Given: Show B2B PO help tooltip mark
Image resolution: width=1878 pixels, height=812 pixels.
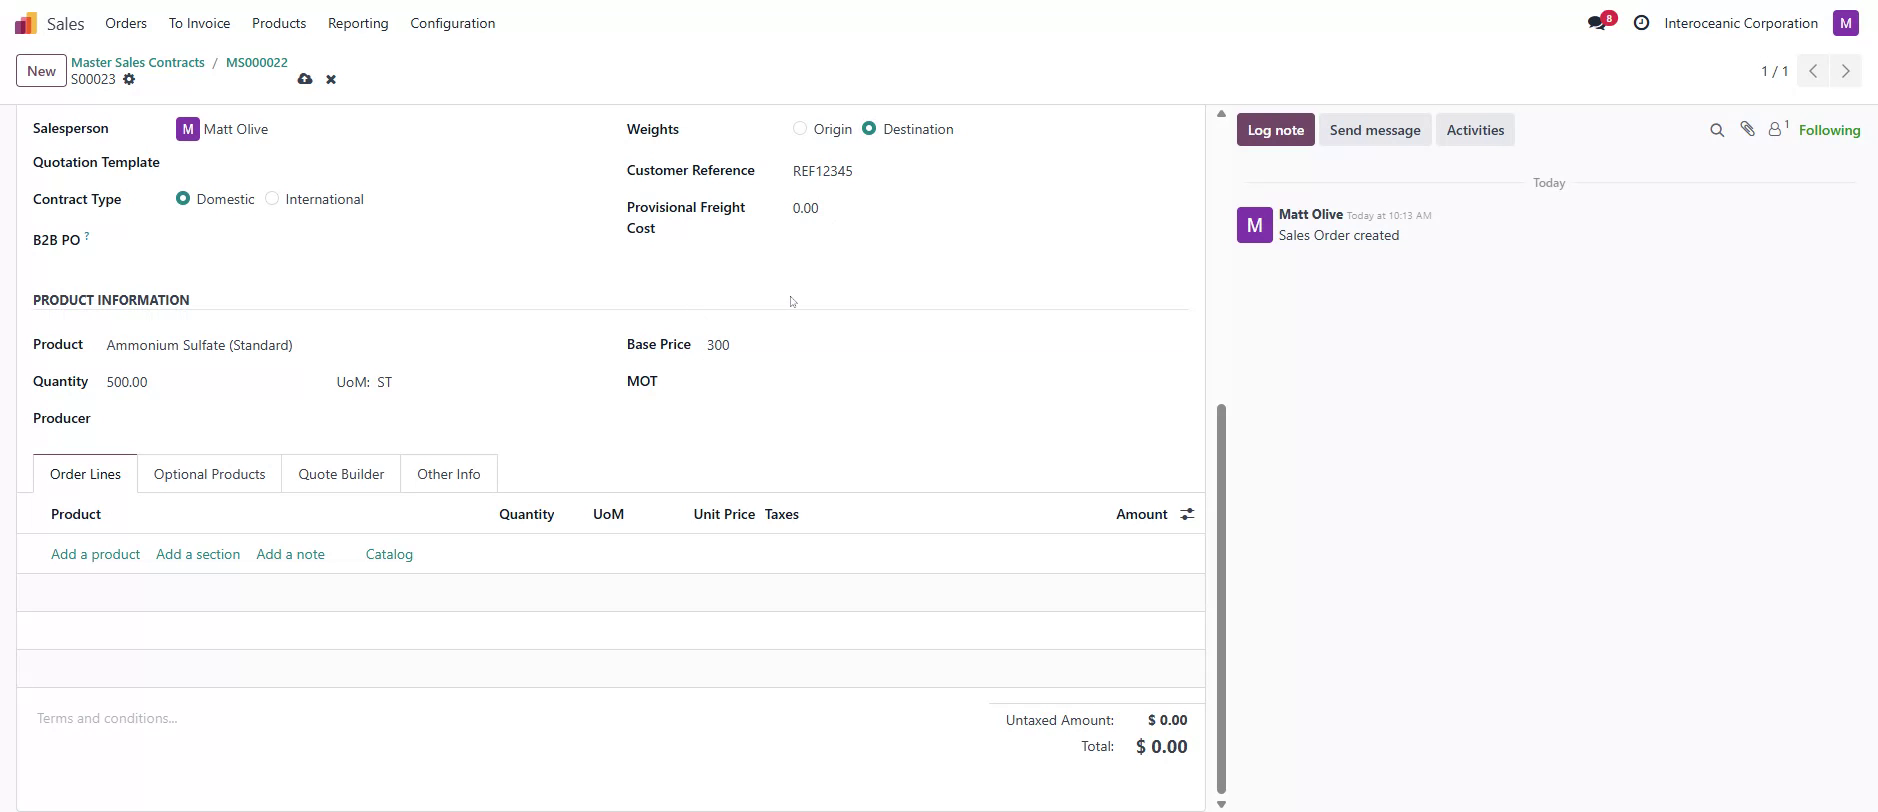Looking at the screenshot, I should [x=87, y=236].
